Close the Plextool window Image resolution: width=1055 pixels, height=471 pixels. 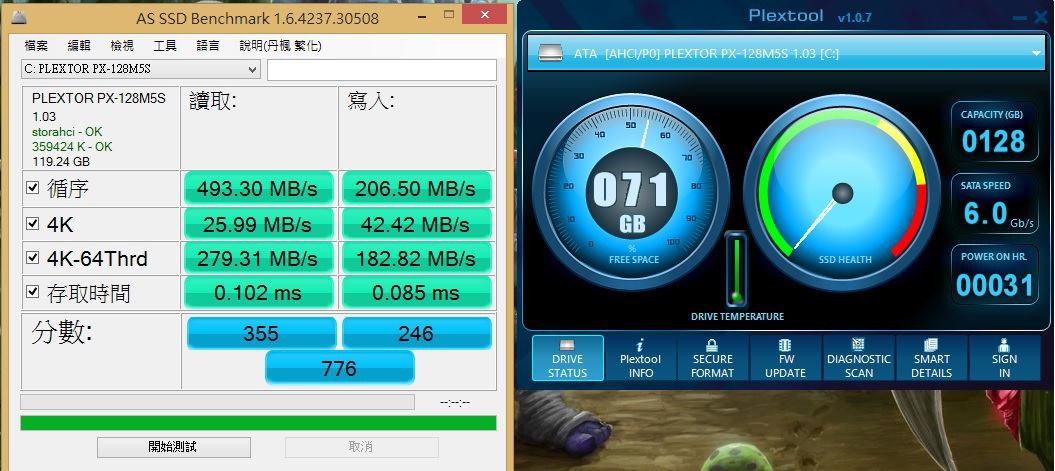click(1042, 18)
